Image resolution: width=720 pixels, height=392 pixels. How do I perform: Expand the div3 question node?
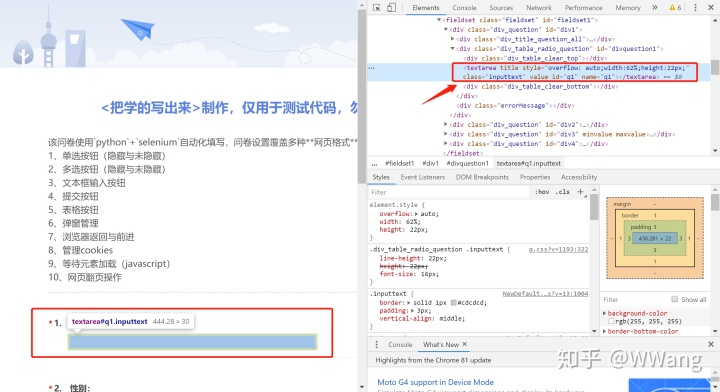[x=446, y=134]
